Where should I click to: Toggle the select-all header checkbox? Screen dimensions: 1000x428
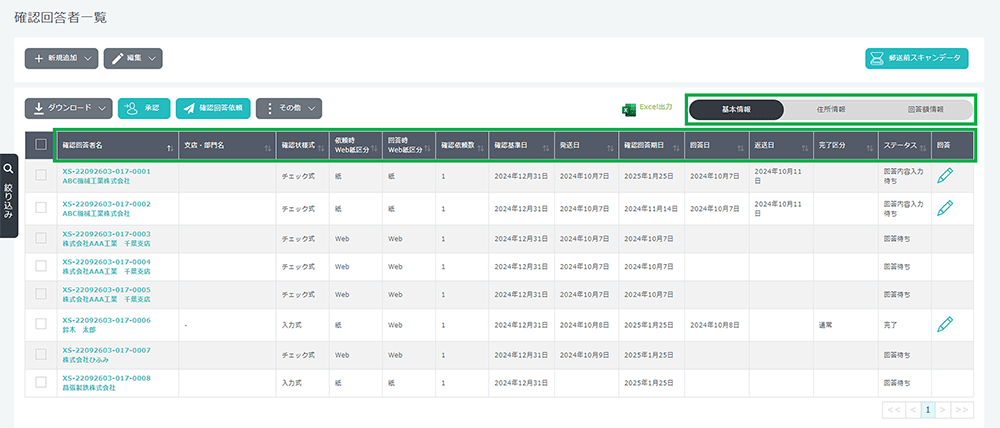(x=41, y=145)
